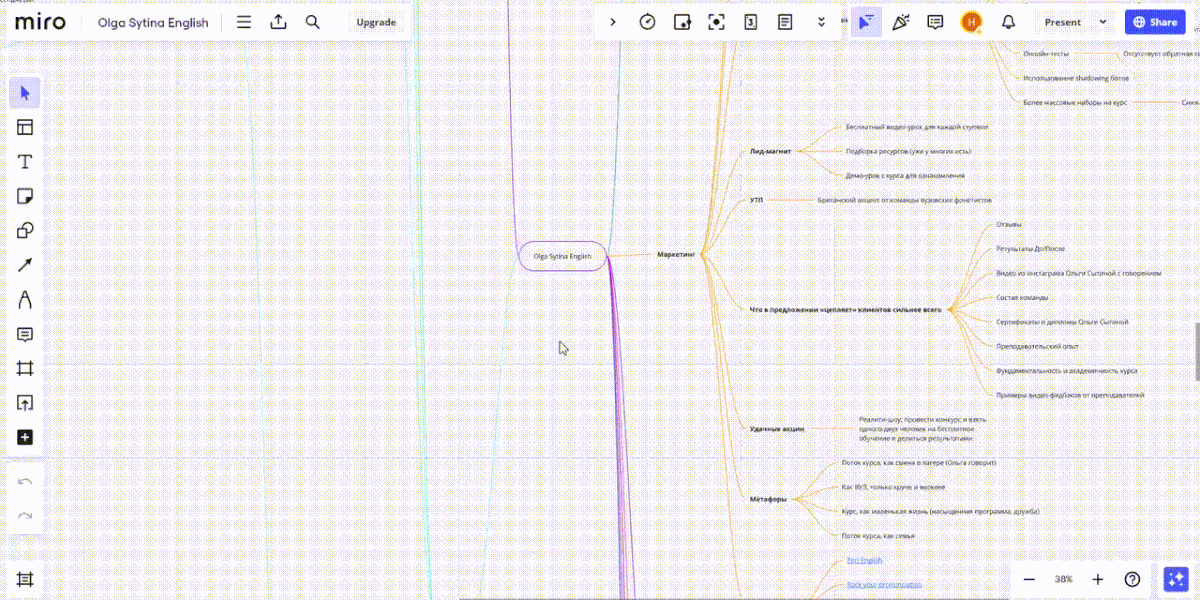This screenshot has width=1200, height=600.
Task: Toggle cursor visibility of collaborators
Action: tap(866, 22)
